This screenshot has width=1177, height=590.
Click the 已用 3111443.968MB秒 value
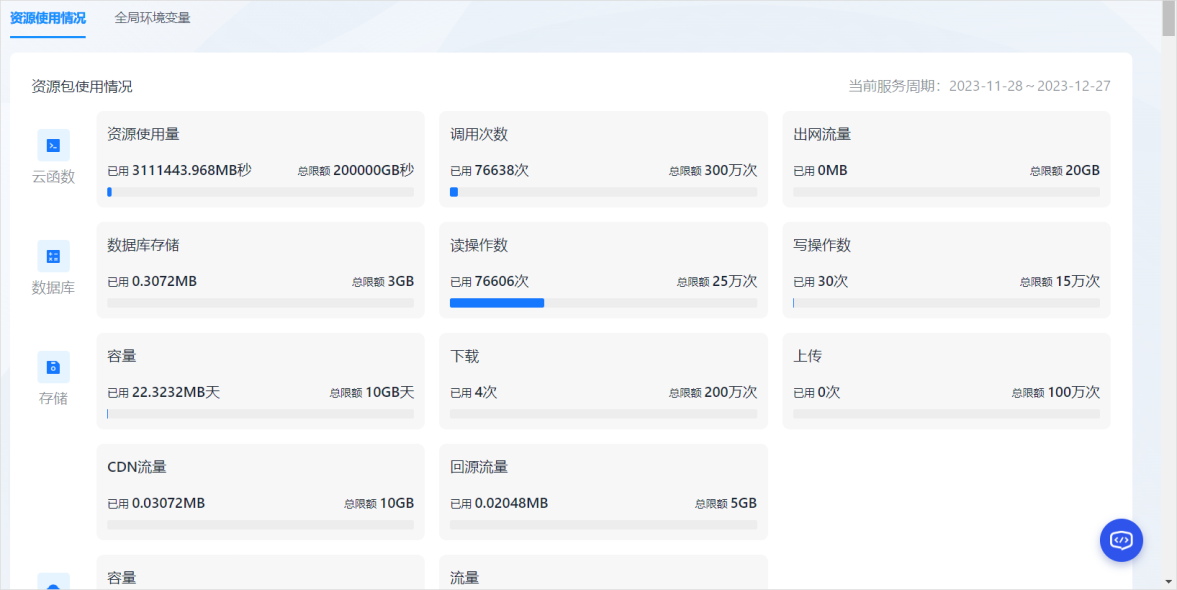point(179,170)
